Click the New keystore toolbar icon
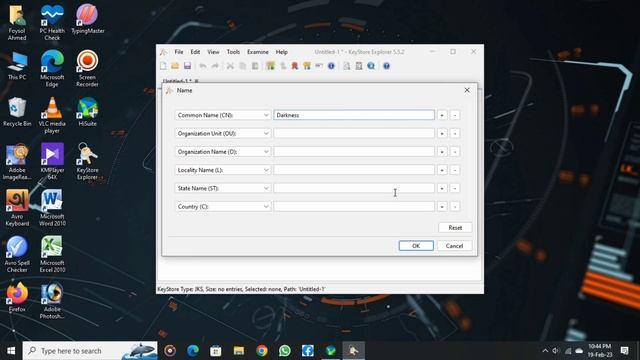 point(163,66)
